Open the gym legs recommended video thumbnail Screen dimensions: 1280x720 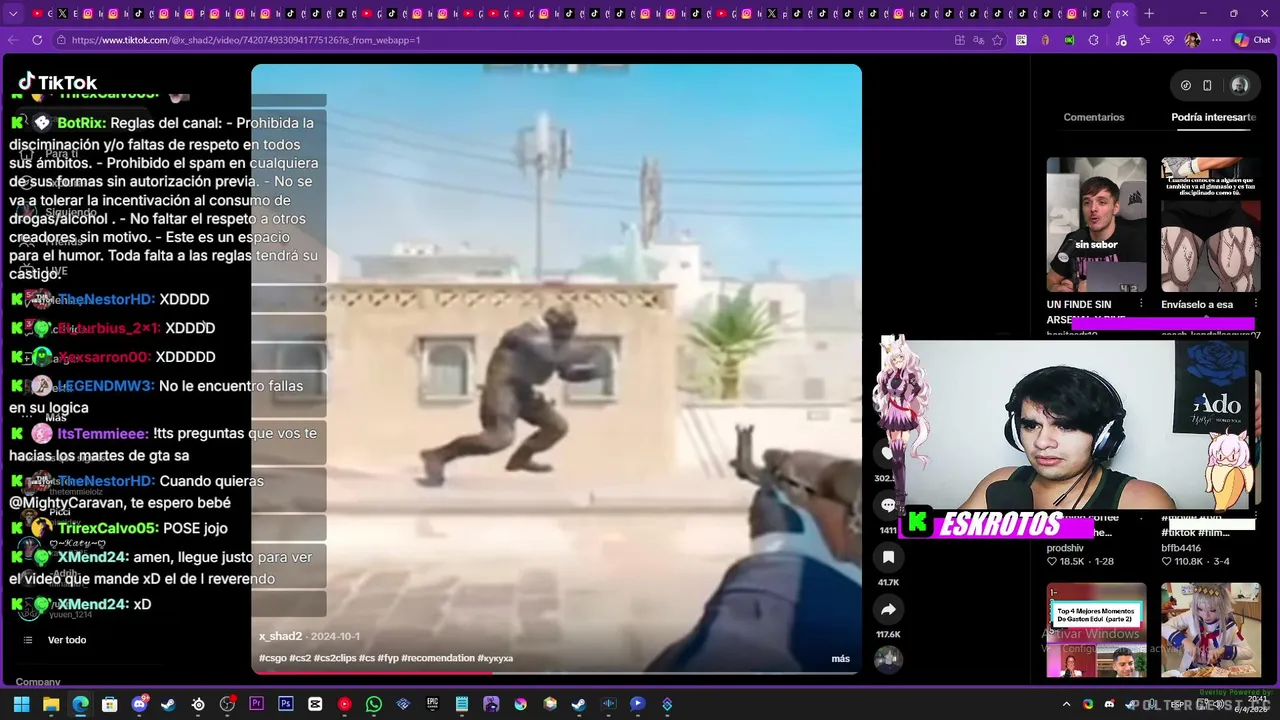point(1211,224)
